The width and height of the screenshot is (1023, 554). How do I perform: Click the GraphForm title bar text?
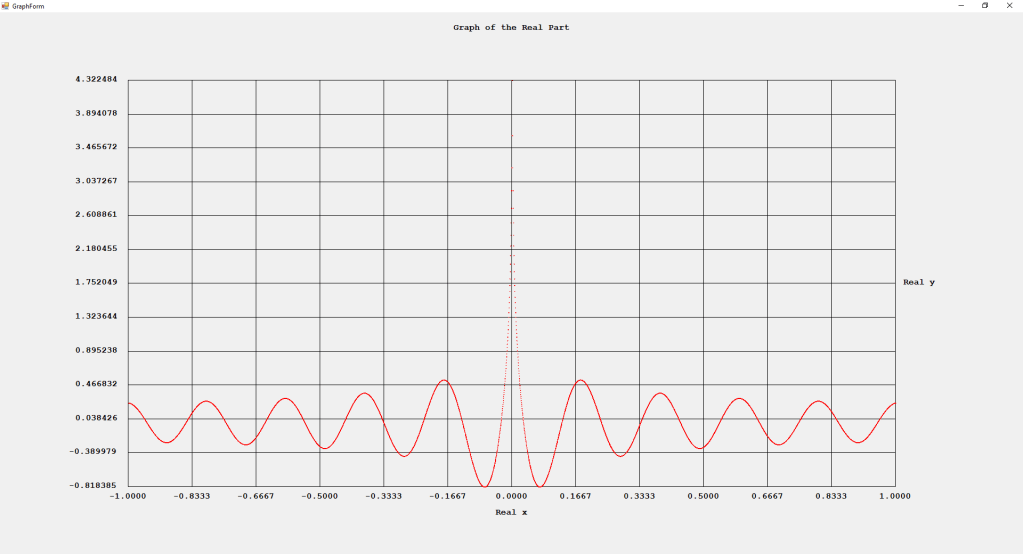tap(28, 6)
